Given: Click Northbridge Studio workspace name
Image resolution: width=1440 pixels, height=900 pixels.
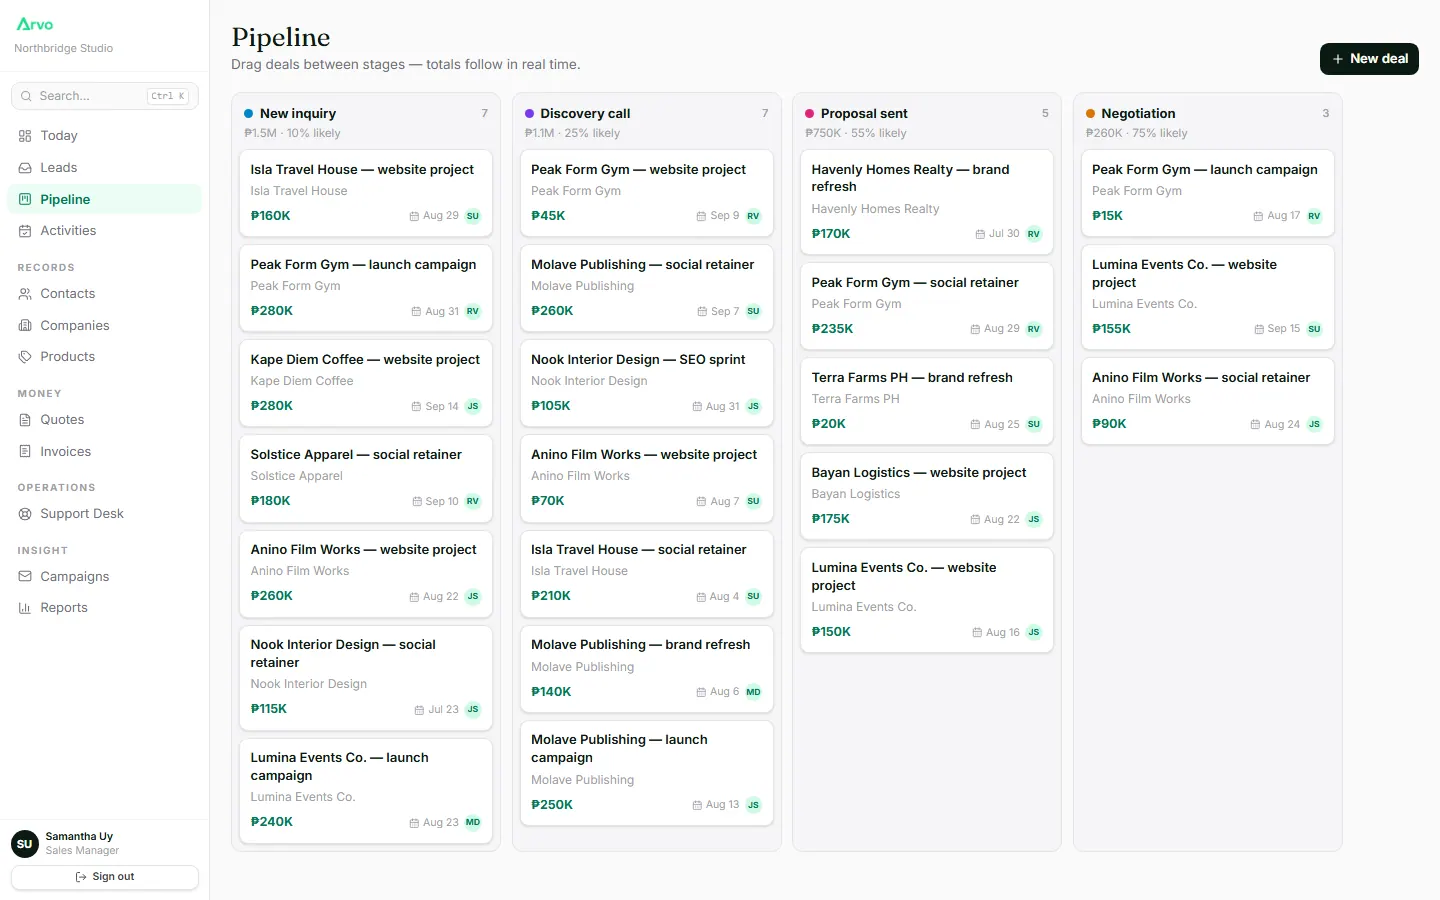Looking at the screenshot, I should [x=63, y=48].
